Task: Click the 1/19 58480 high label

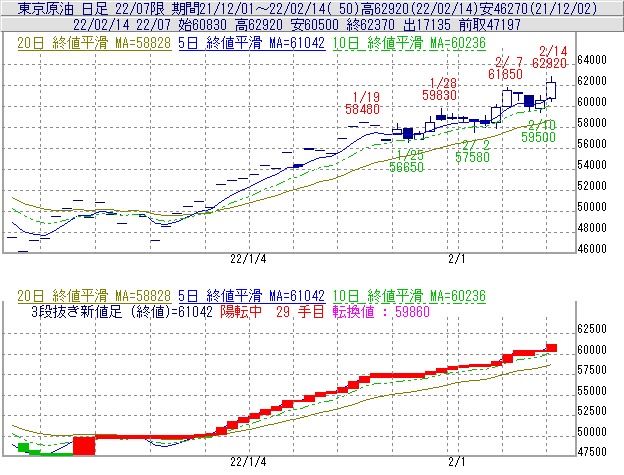Action: (x=363, y=103)
